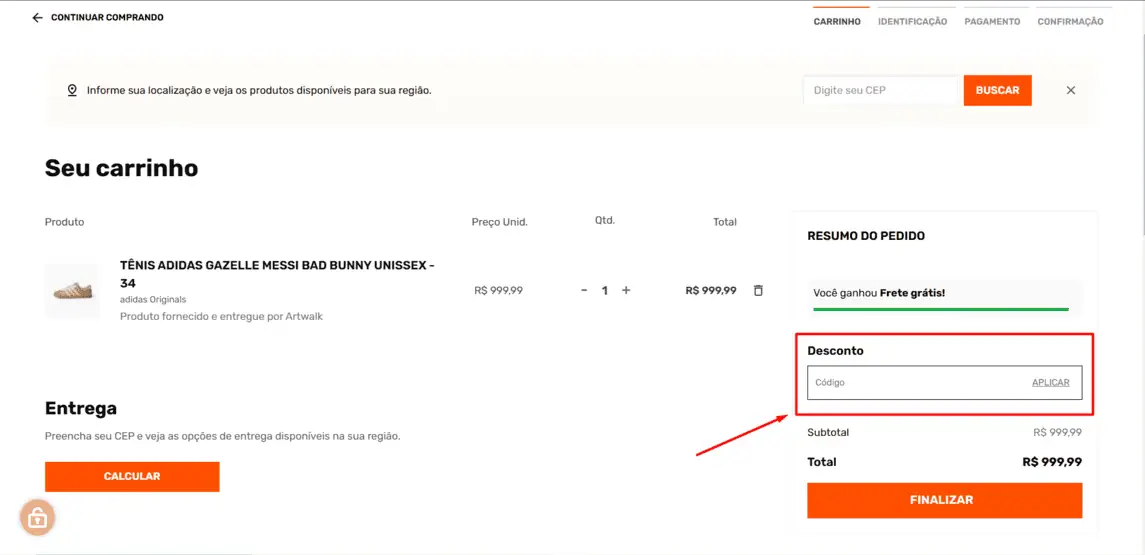
Task: Click Produto fornecido e entregue por Artwalk
Action: (221, 316)
